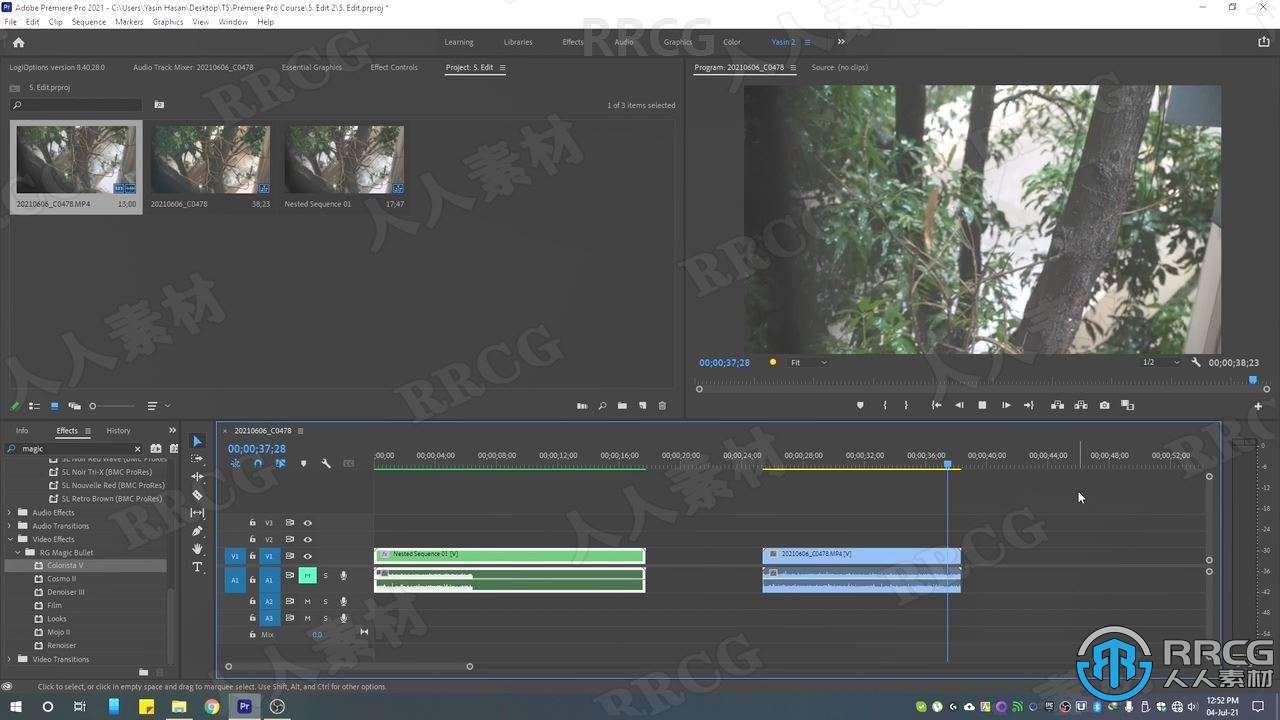The height and width of the screenshot is (720, 1280).
Task: Open Program Monitor settings wrench
Action: tap(1196, 362)
